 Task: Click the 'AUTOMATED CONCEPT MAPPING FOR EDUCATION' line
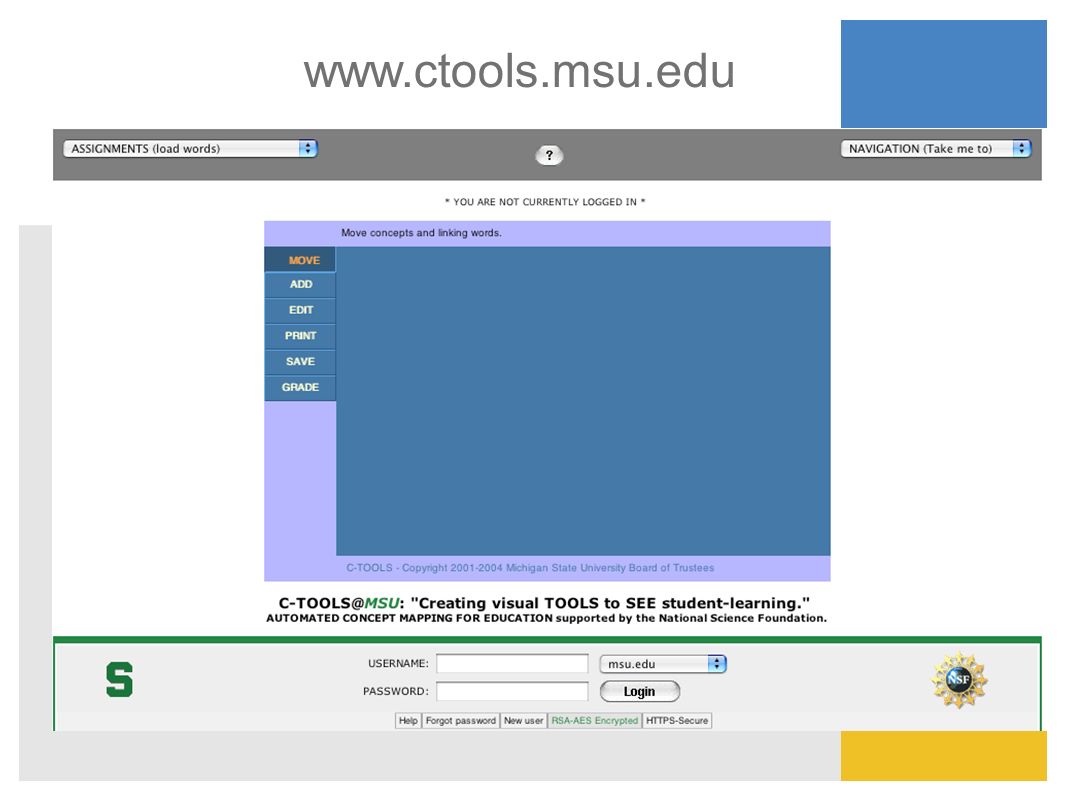tap(546, 618)
